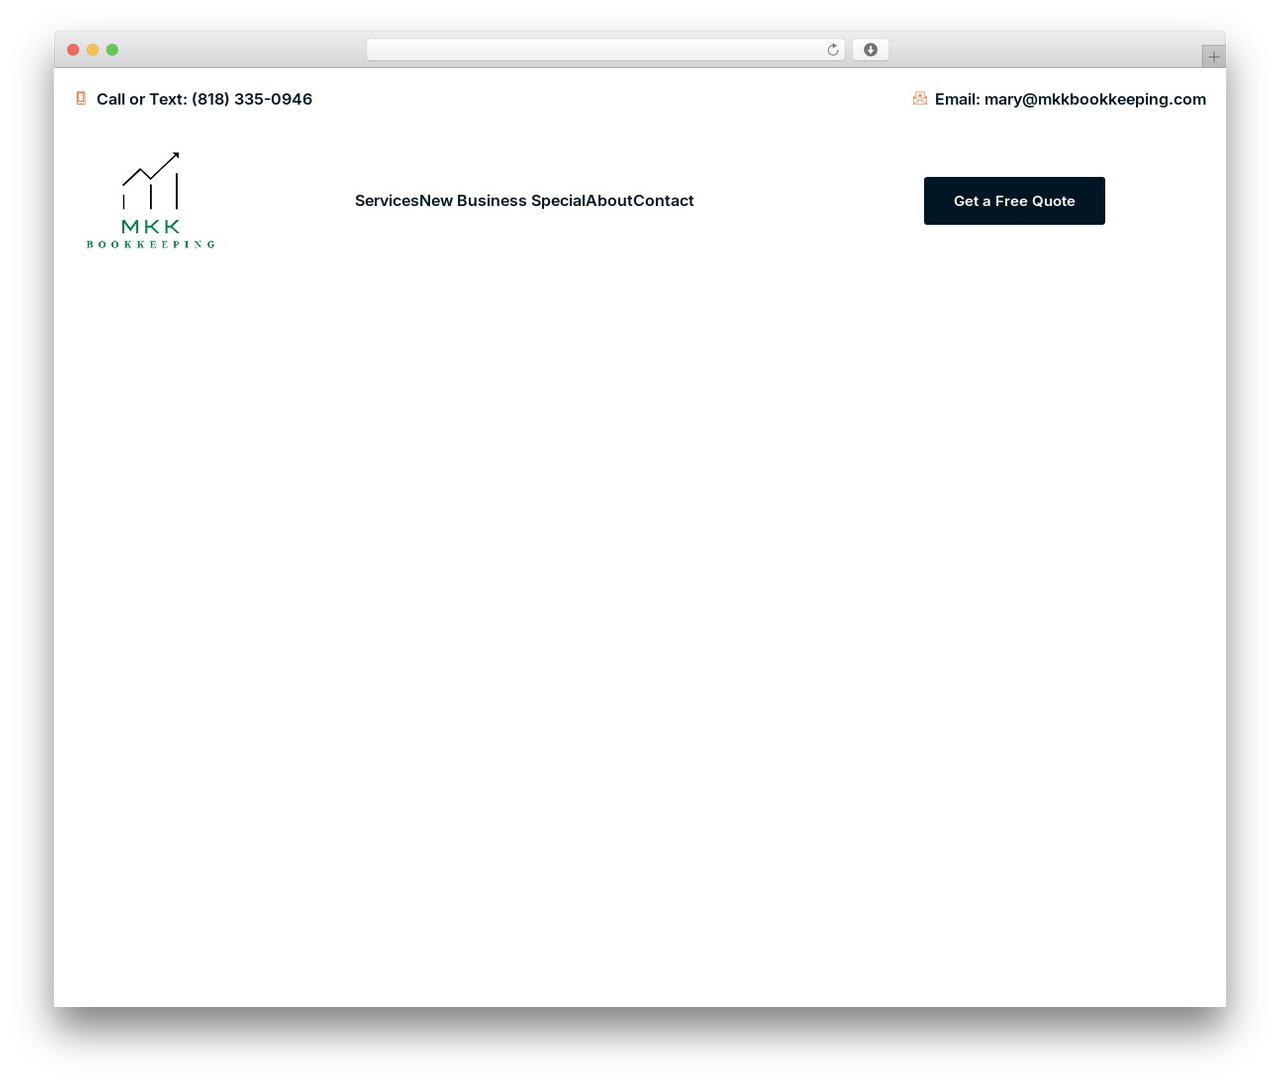
Task: Add a new browser tab
Action: point(1214,57)
